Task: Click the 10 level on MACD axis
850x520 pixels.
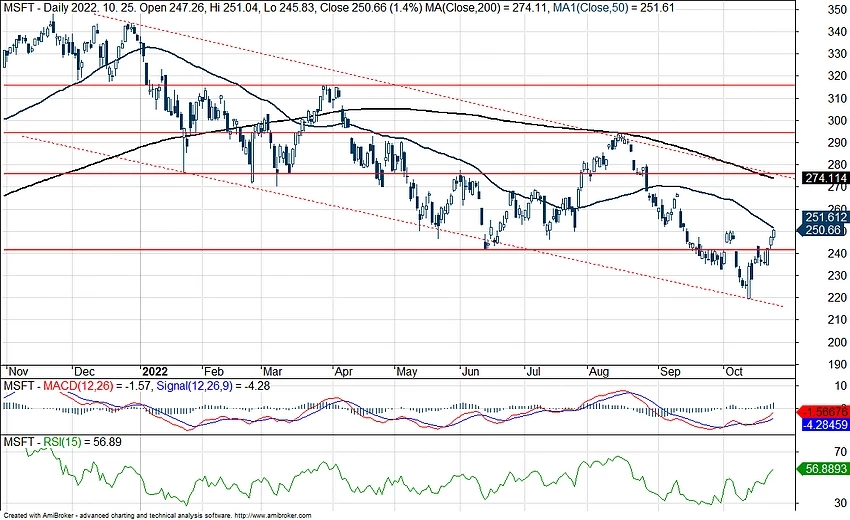Action: [x=840, y=386]
